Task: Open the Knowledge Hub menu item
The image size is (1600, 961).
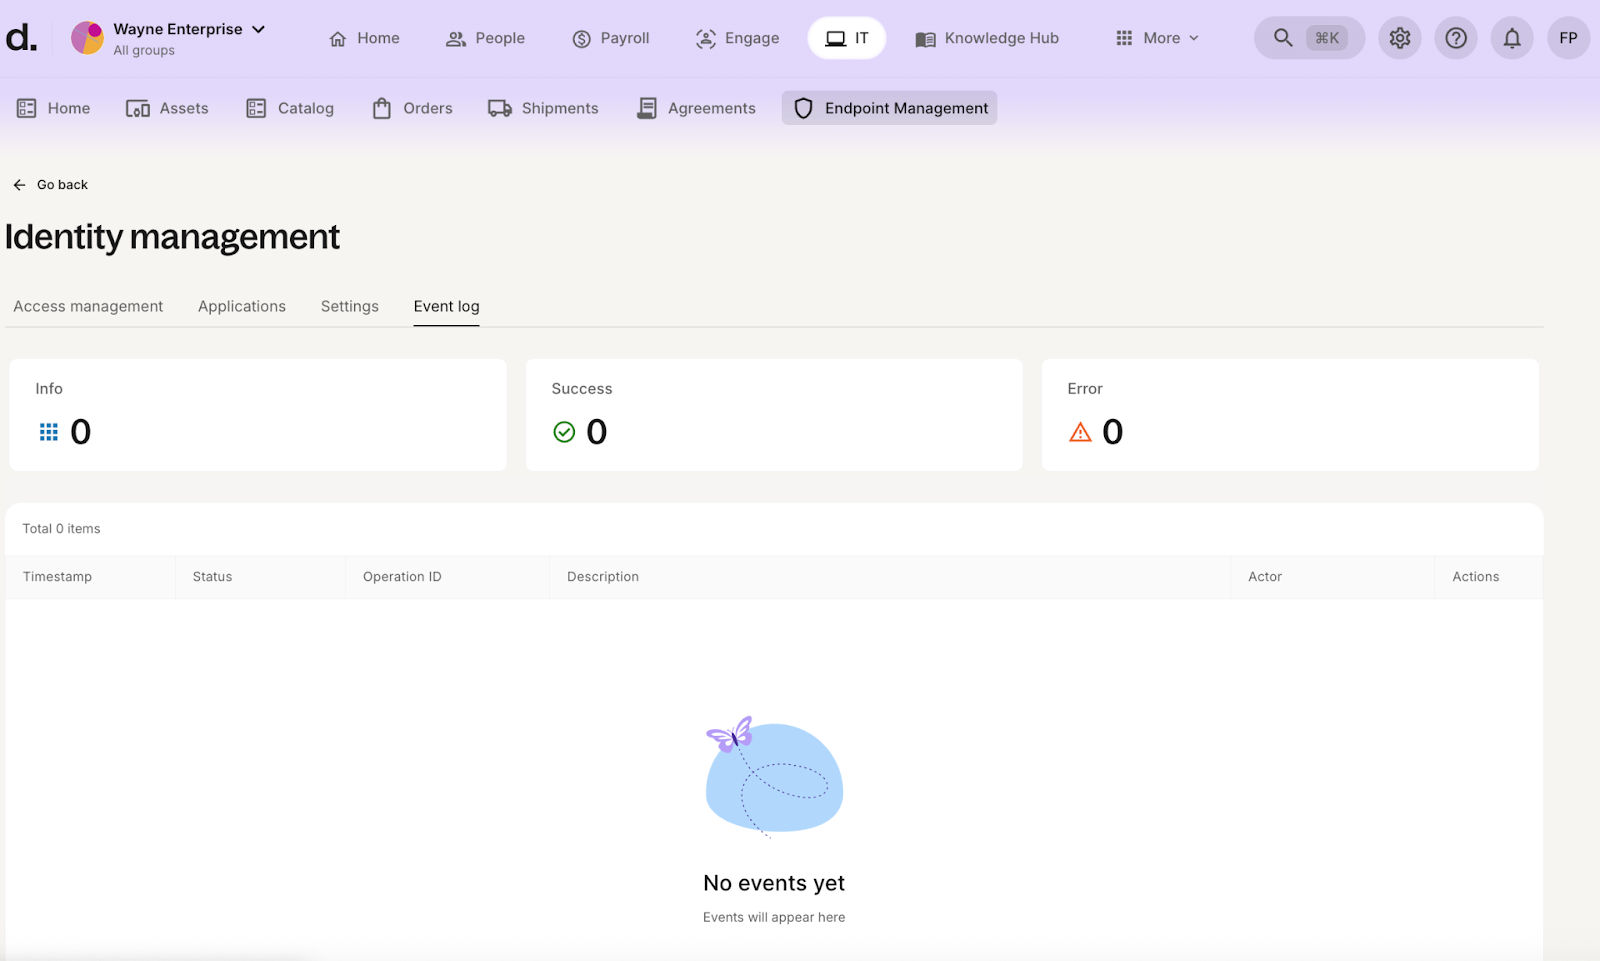Action: tap(987, 38)
